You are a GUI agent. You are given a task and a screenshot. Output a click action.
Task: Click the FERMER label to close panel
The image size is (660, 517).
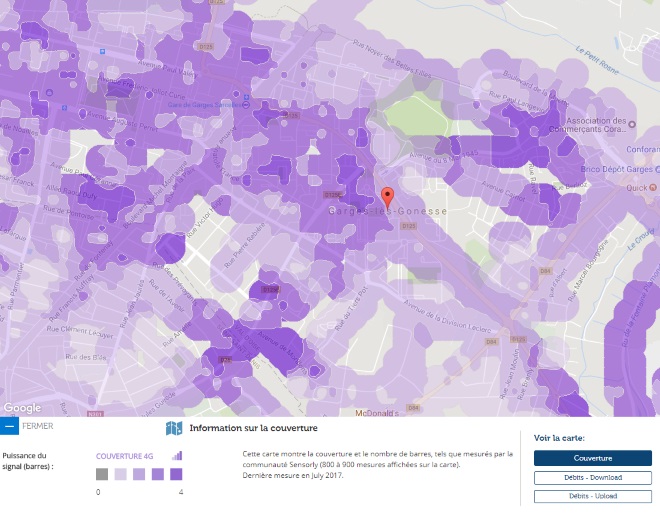(x=37, y=426)
